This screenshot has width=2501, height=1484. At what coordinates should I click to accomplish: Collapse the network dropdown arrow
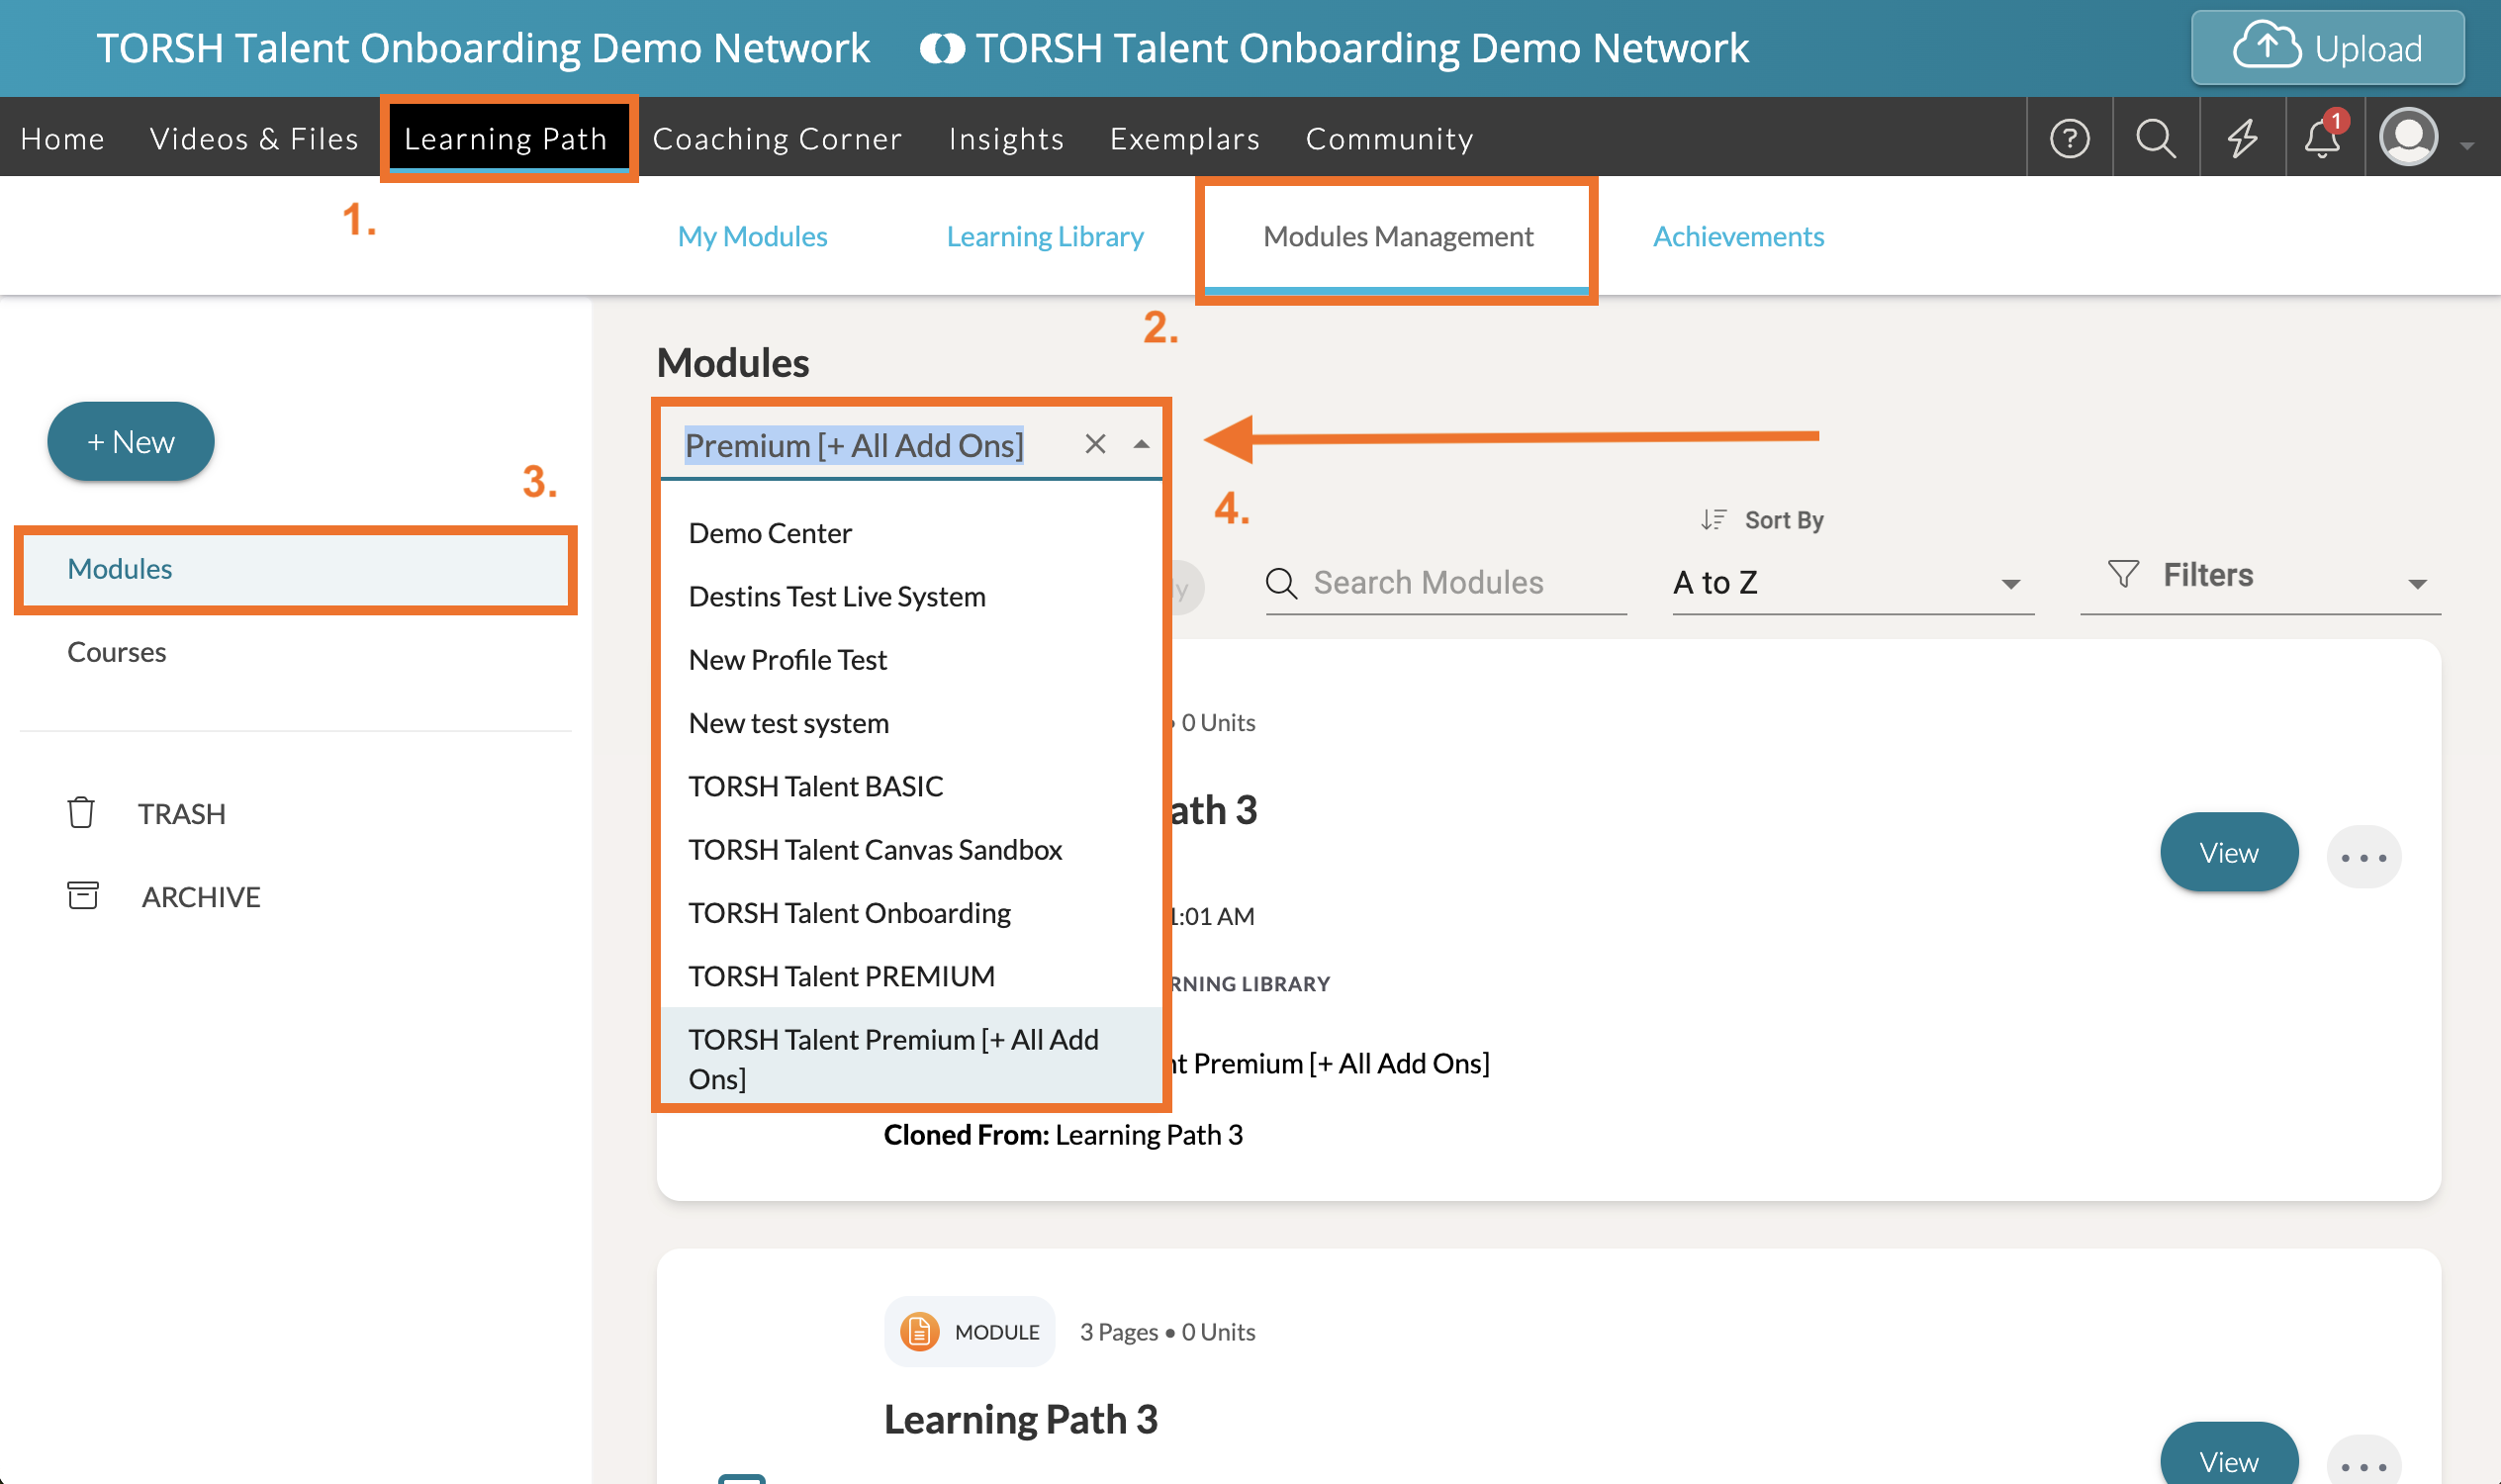click(1141, 444)
